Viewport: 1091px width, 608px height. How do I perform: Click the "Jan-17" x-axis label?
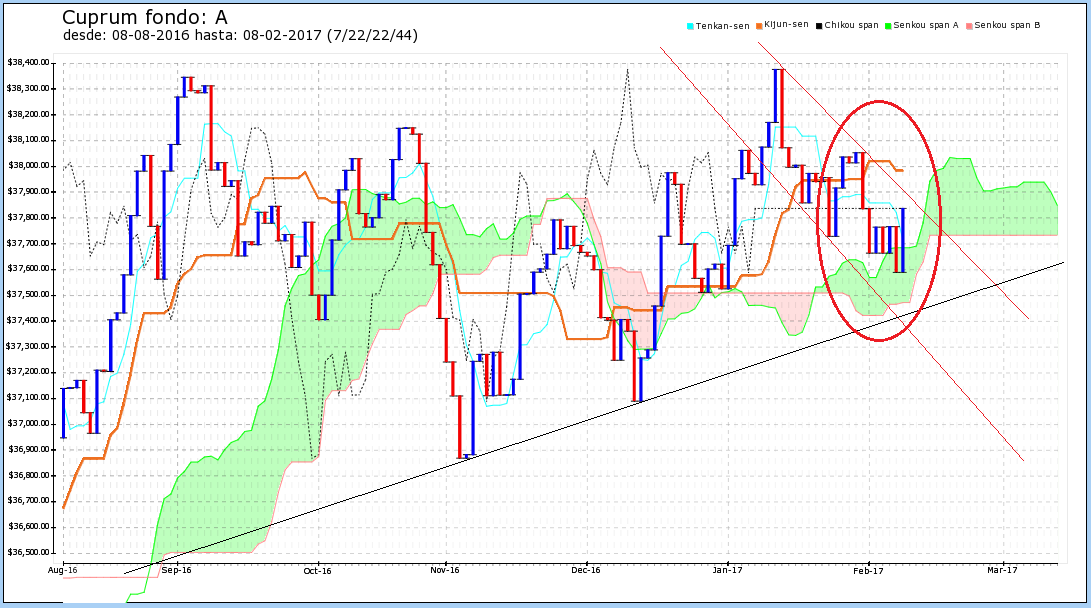click(x=728, y=571)
